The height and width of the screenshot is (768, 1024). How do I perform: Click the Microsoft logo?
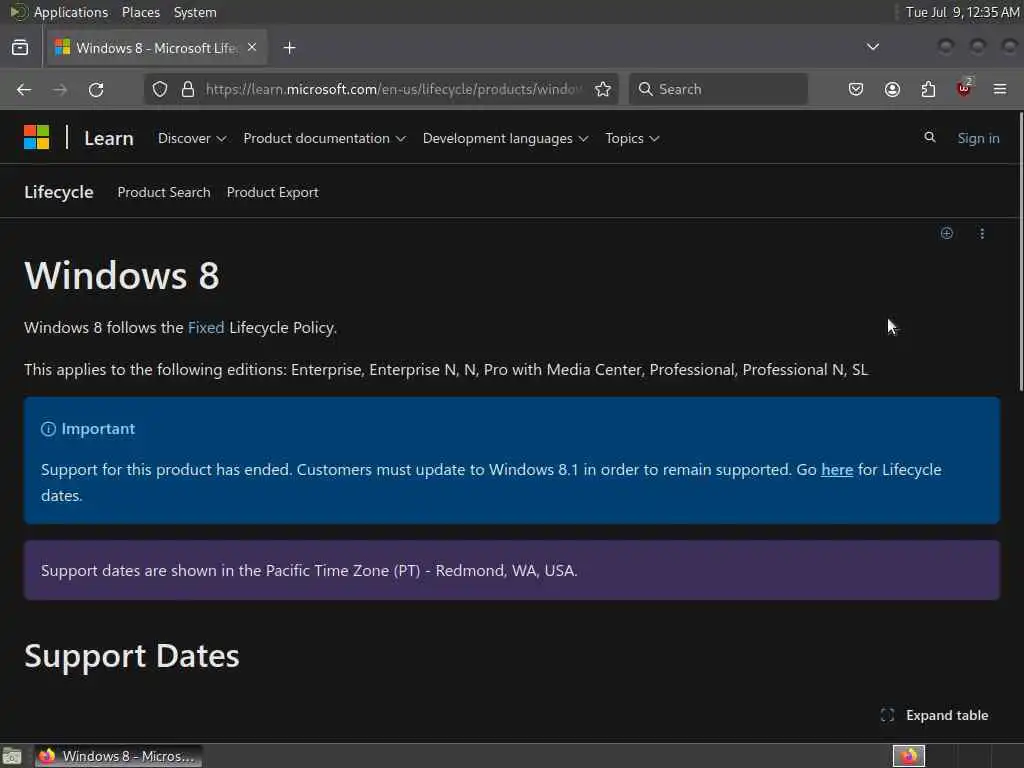(37, 138)
